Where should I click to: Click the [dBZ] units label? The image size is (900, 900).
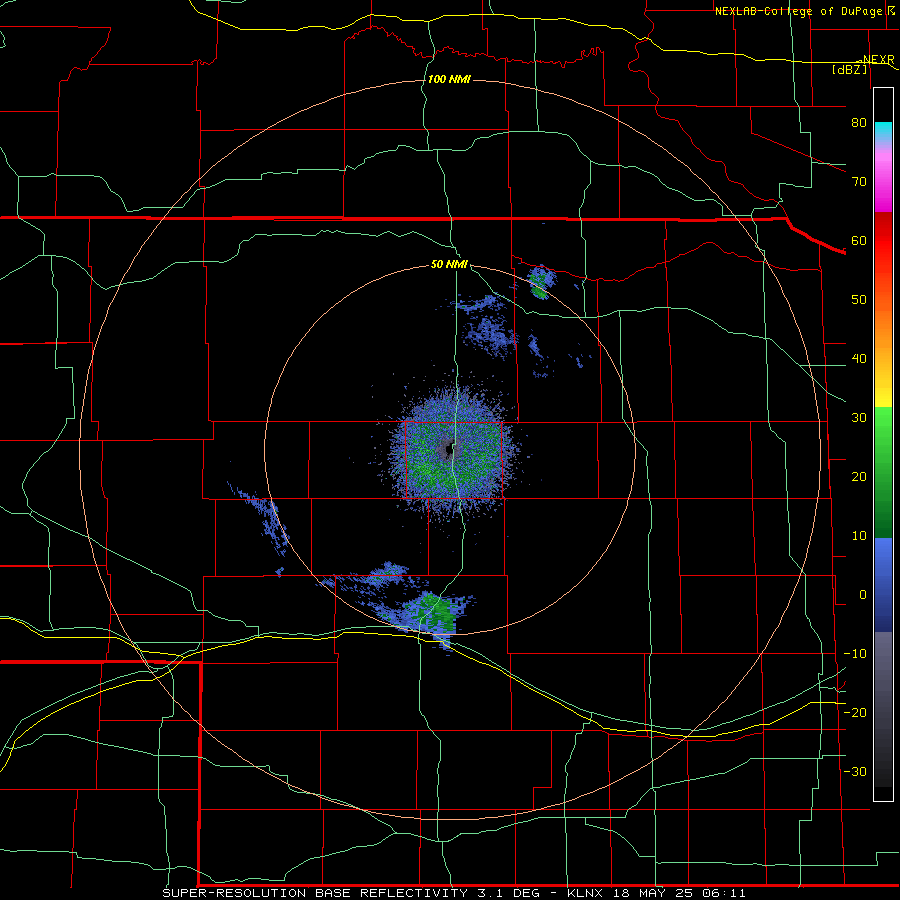(849, 69)
